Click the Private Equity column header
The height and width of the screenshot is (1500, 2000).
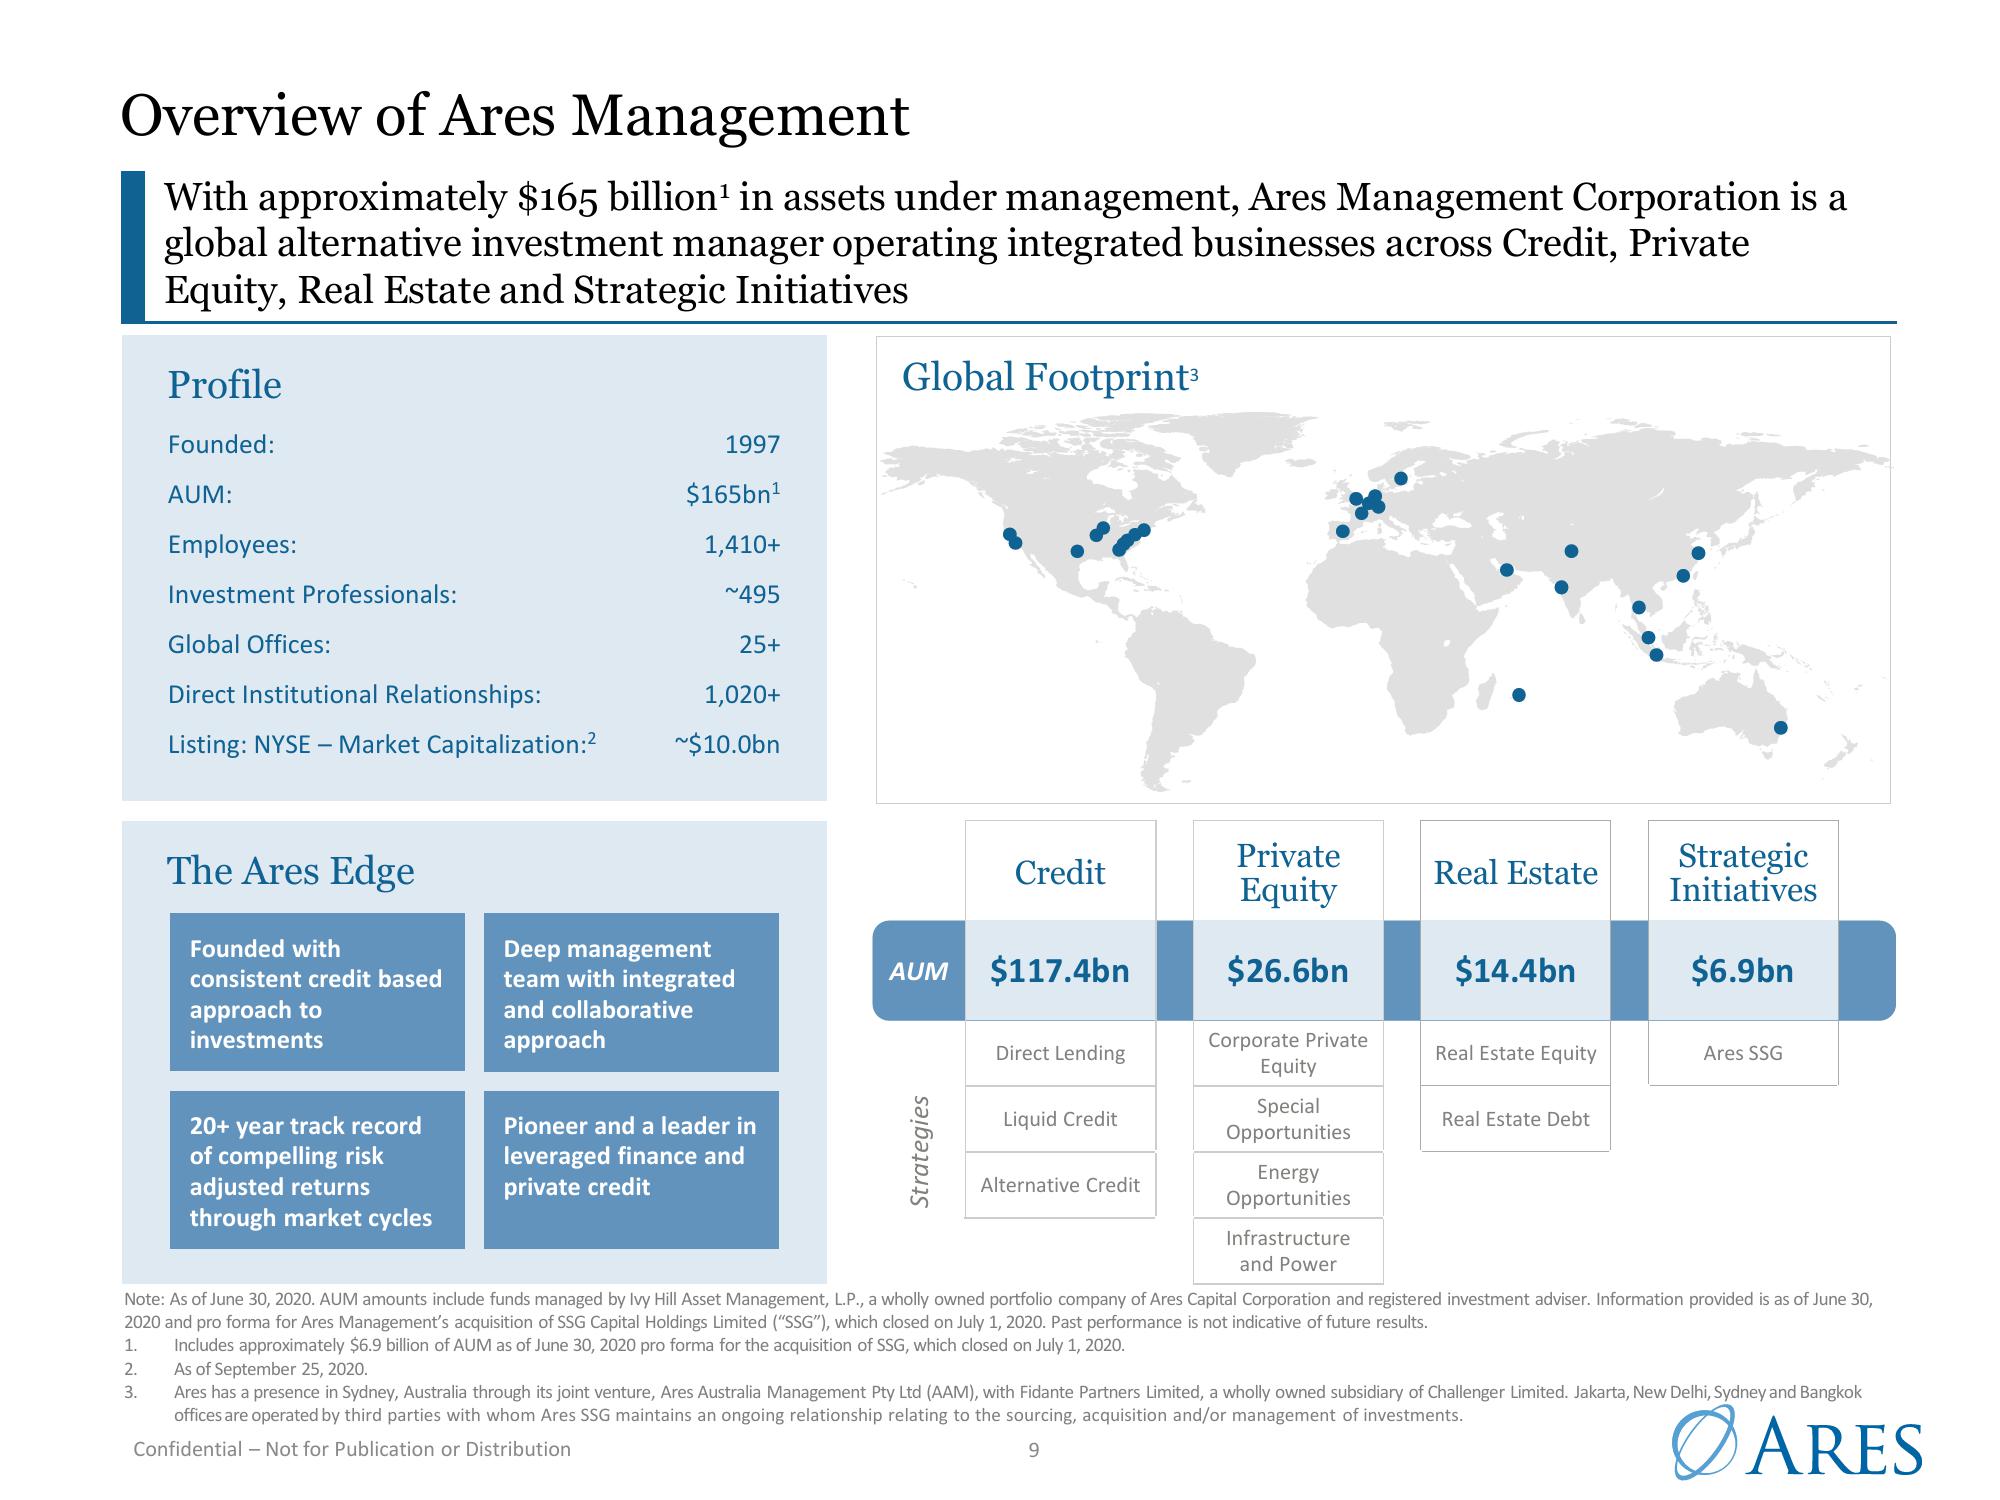pyautogui.click(x=1288, y=872)
